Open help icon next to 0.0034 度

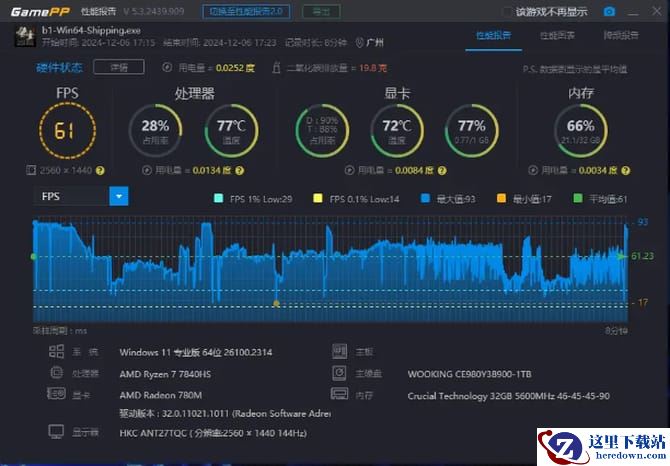626,171
